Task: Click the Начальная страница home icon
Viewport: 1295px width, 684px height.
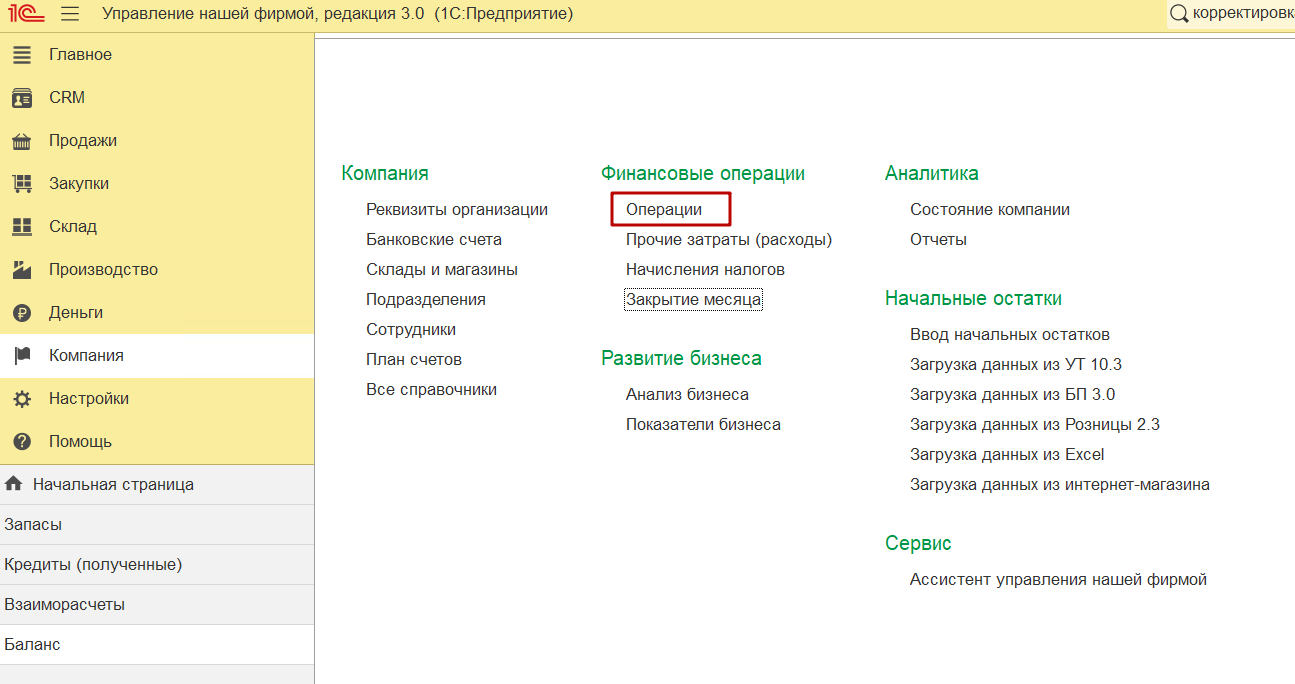Action: point(14,484)
